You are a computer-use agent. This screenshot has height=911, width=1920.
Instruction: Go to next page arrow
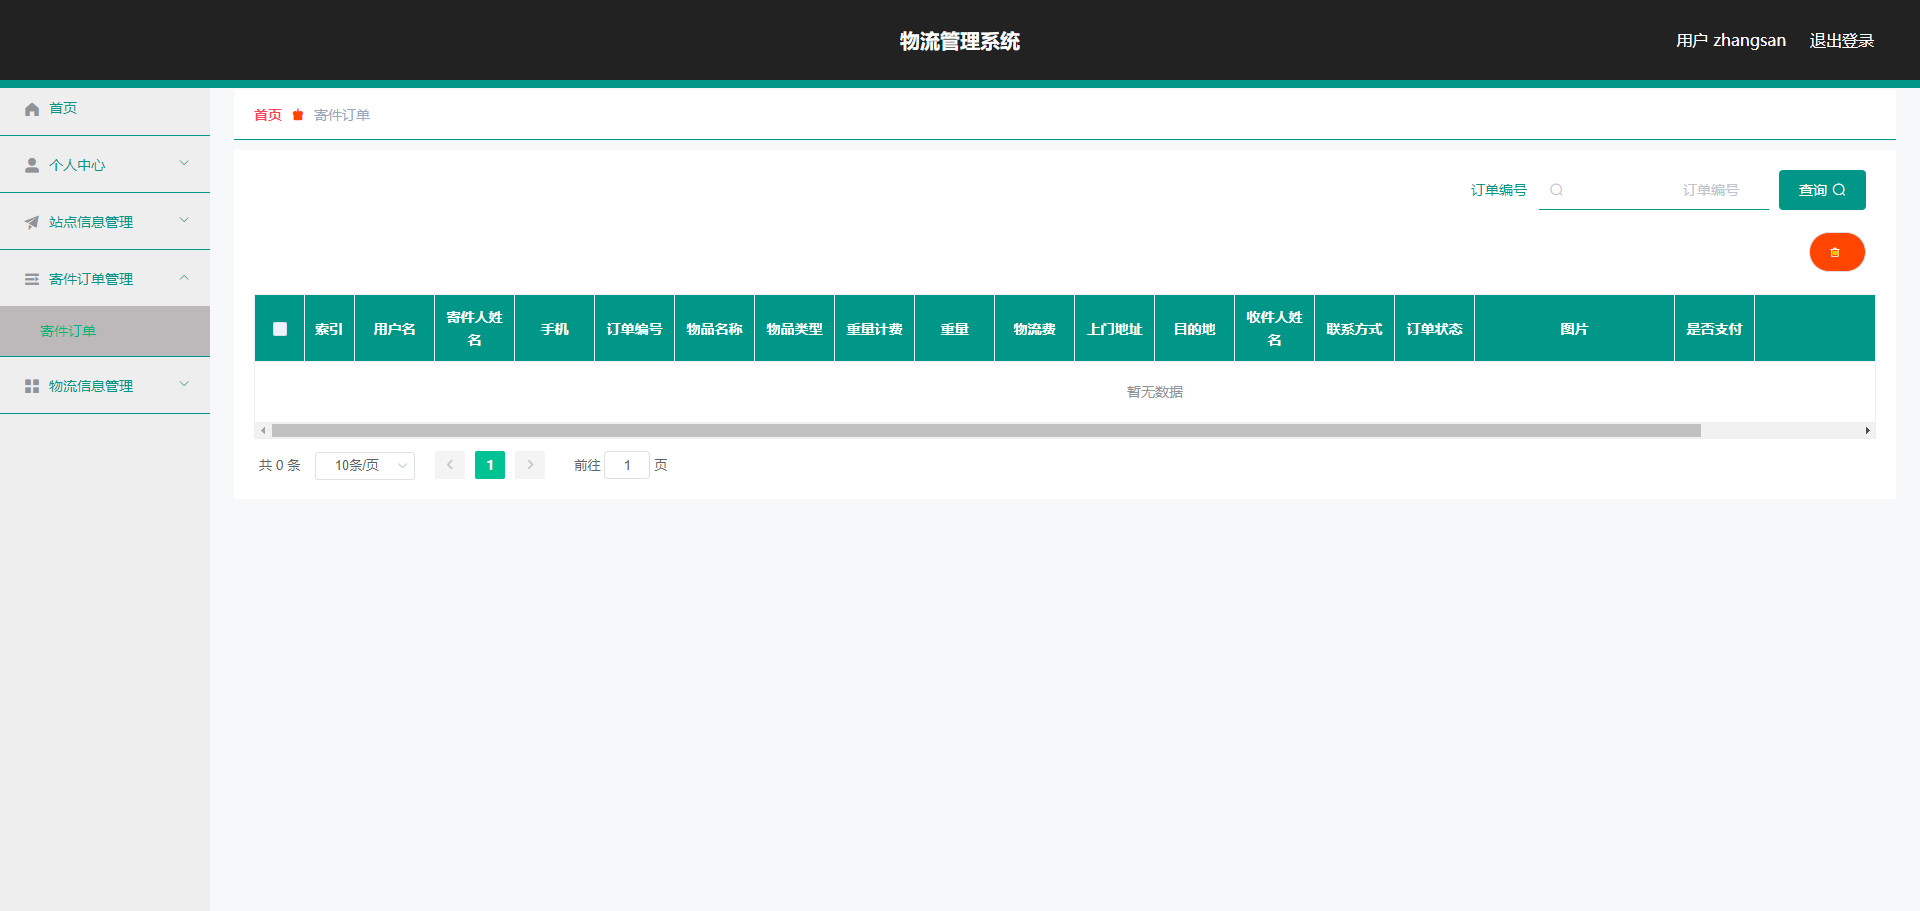530,465
